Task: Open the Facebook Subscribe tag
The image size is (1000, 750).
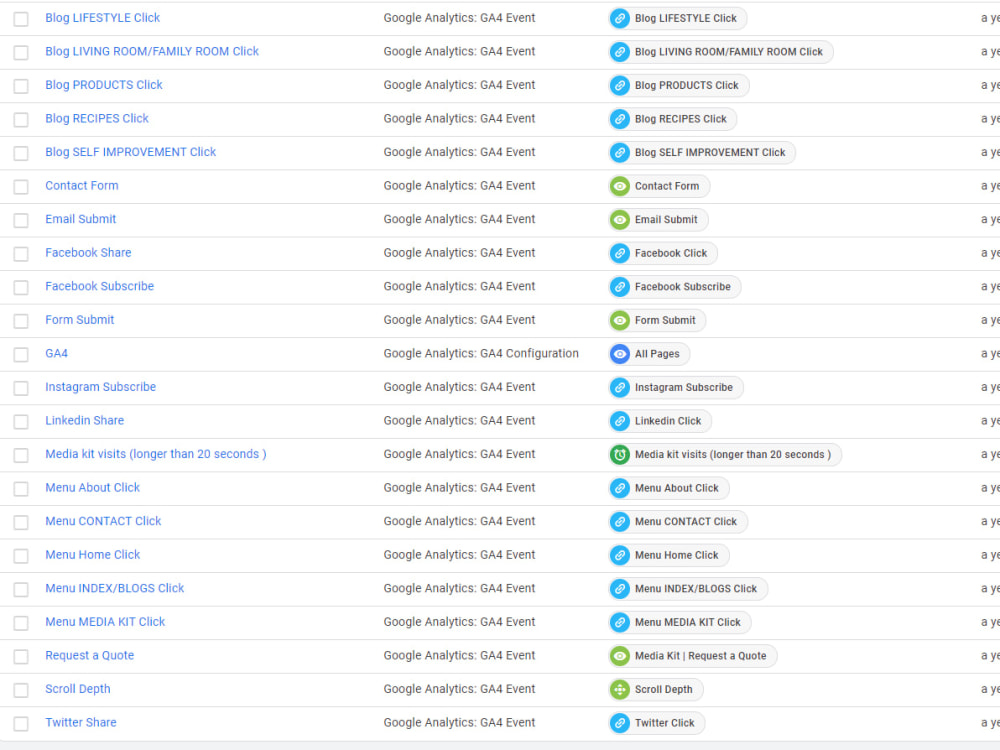Action: point(99,286)
